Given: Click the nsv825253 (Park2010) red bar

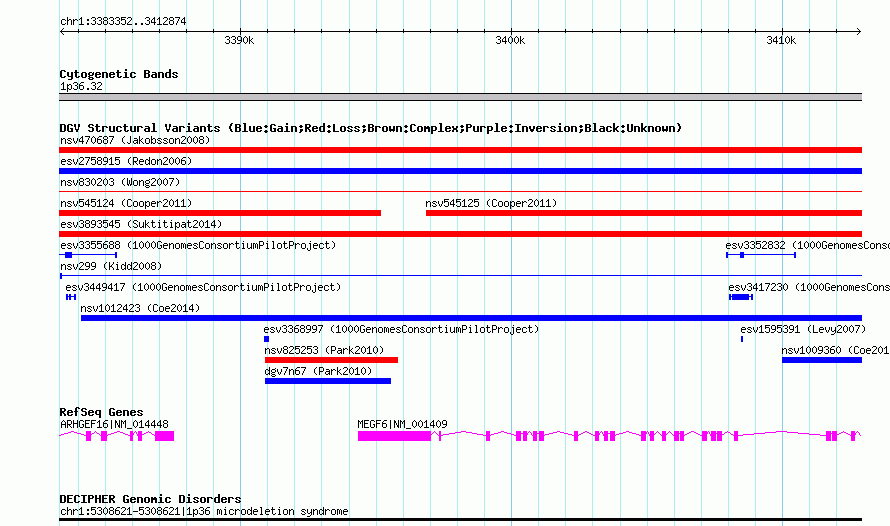Looking at the screenshot, I should point(331,360).
